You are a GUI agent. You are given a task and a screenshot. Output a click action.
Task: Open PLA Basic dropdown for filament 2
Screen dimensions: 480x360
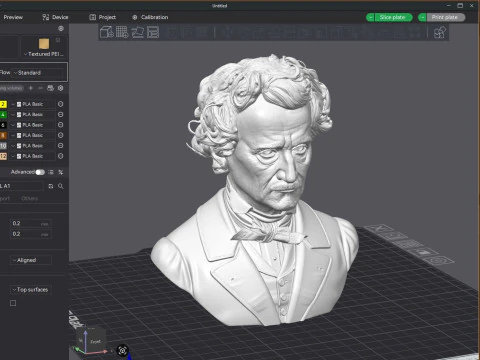tap(33, 104)
